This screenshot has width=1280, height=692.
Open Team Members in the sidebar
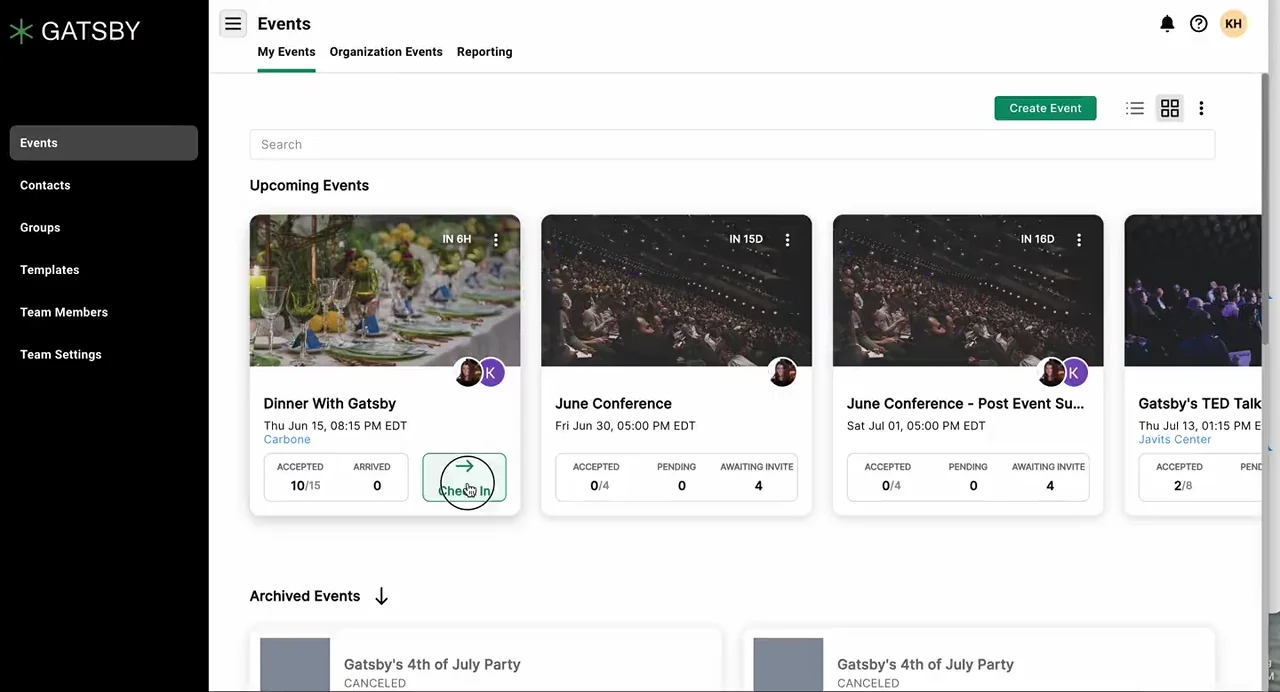pyautogui.click(x=64, y=312)
